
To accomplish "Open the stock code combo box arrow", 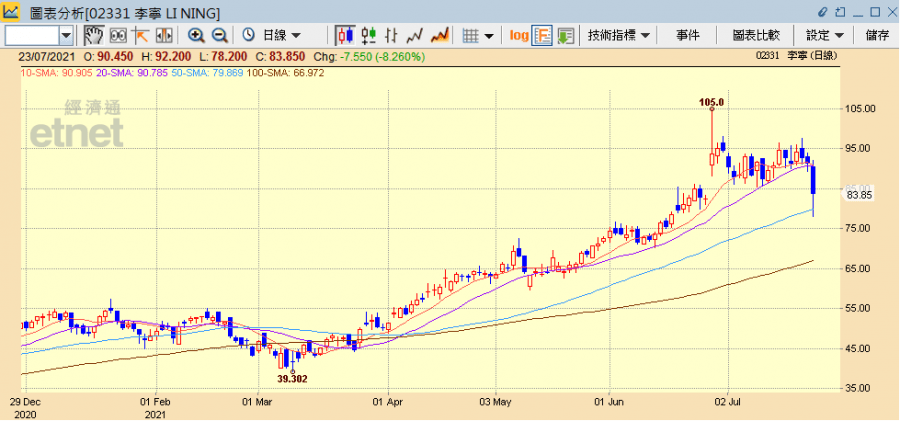I will click(66, 35).
